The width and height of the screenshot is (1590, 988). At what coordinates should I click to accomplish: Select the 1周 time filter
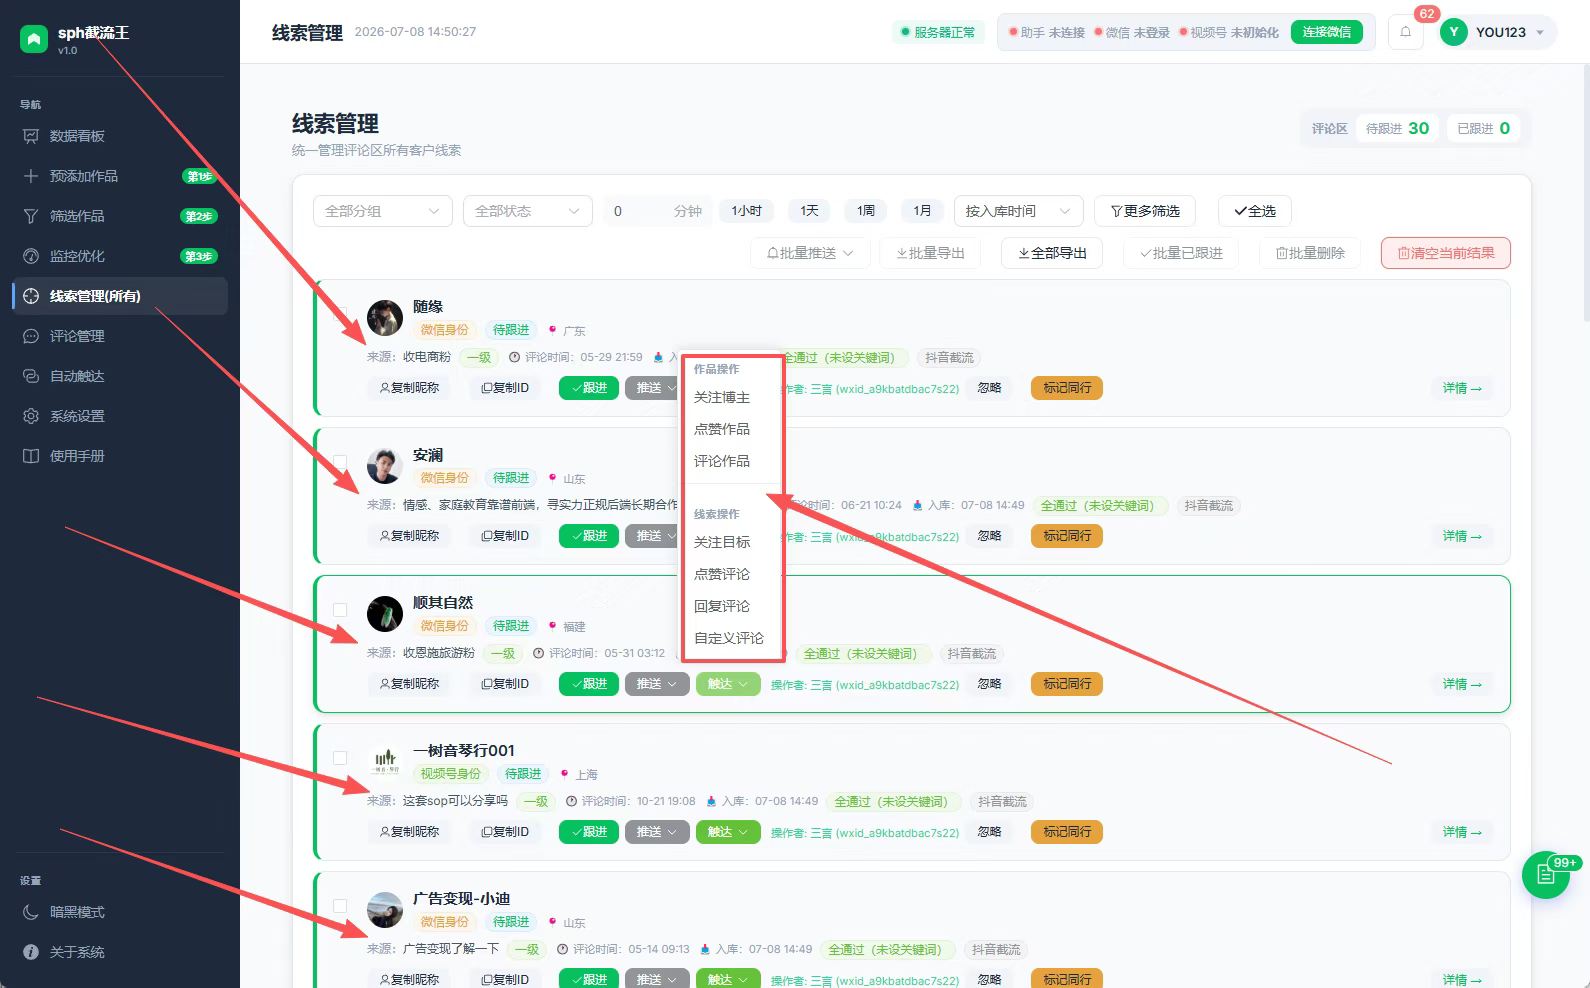(x=866, y=211)
